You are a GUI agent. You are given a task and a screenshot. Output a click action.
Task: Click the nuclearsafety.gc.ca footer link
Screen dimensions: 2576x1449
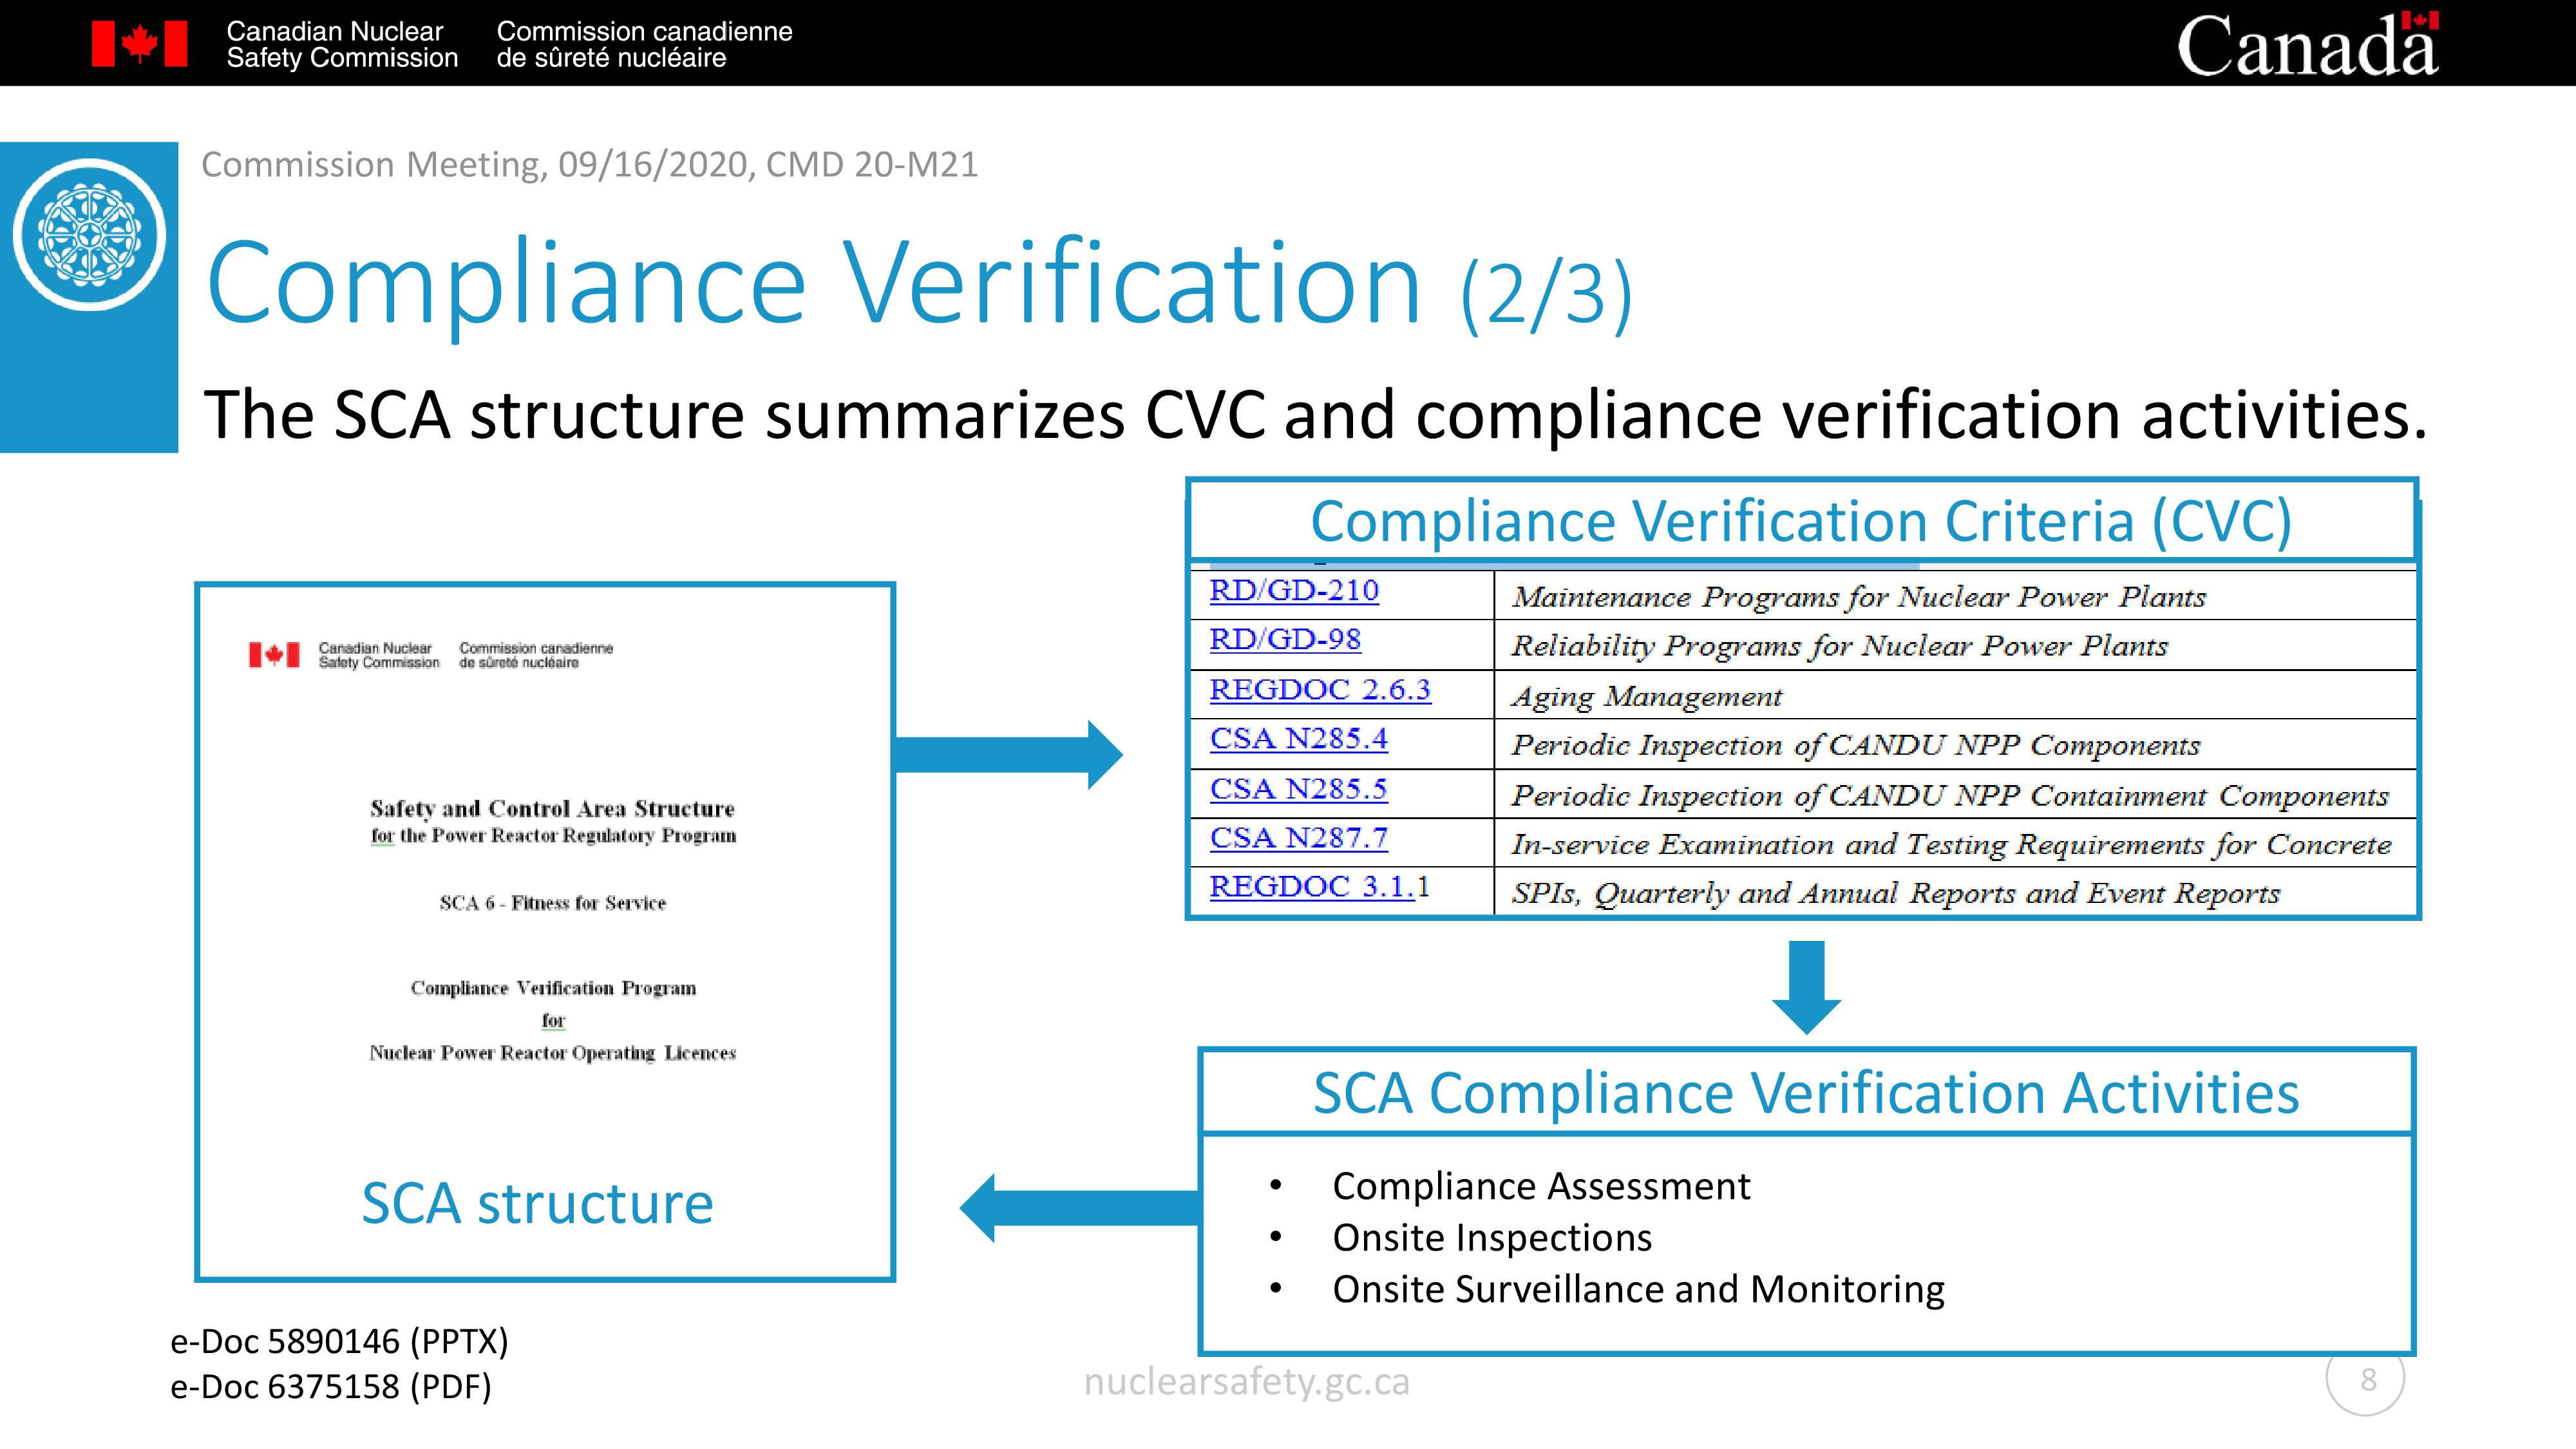coord(1247,1381)
